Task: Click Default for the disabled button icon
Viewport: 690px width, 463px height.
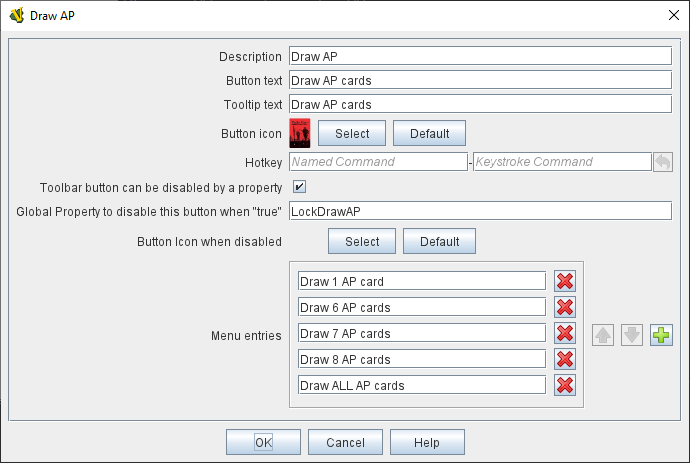Action: pos(439,241)
